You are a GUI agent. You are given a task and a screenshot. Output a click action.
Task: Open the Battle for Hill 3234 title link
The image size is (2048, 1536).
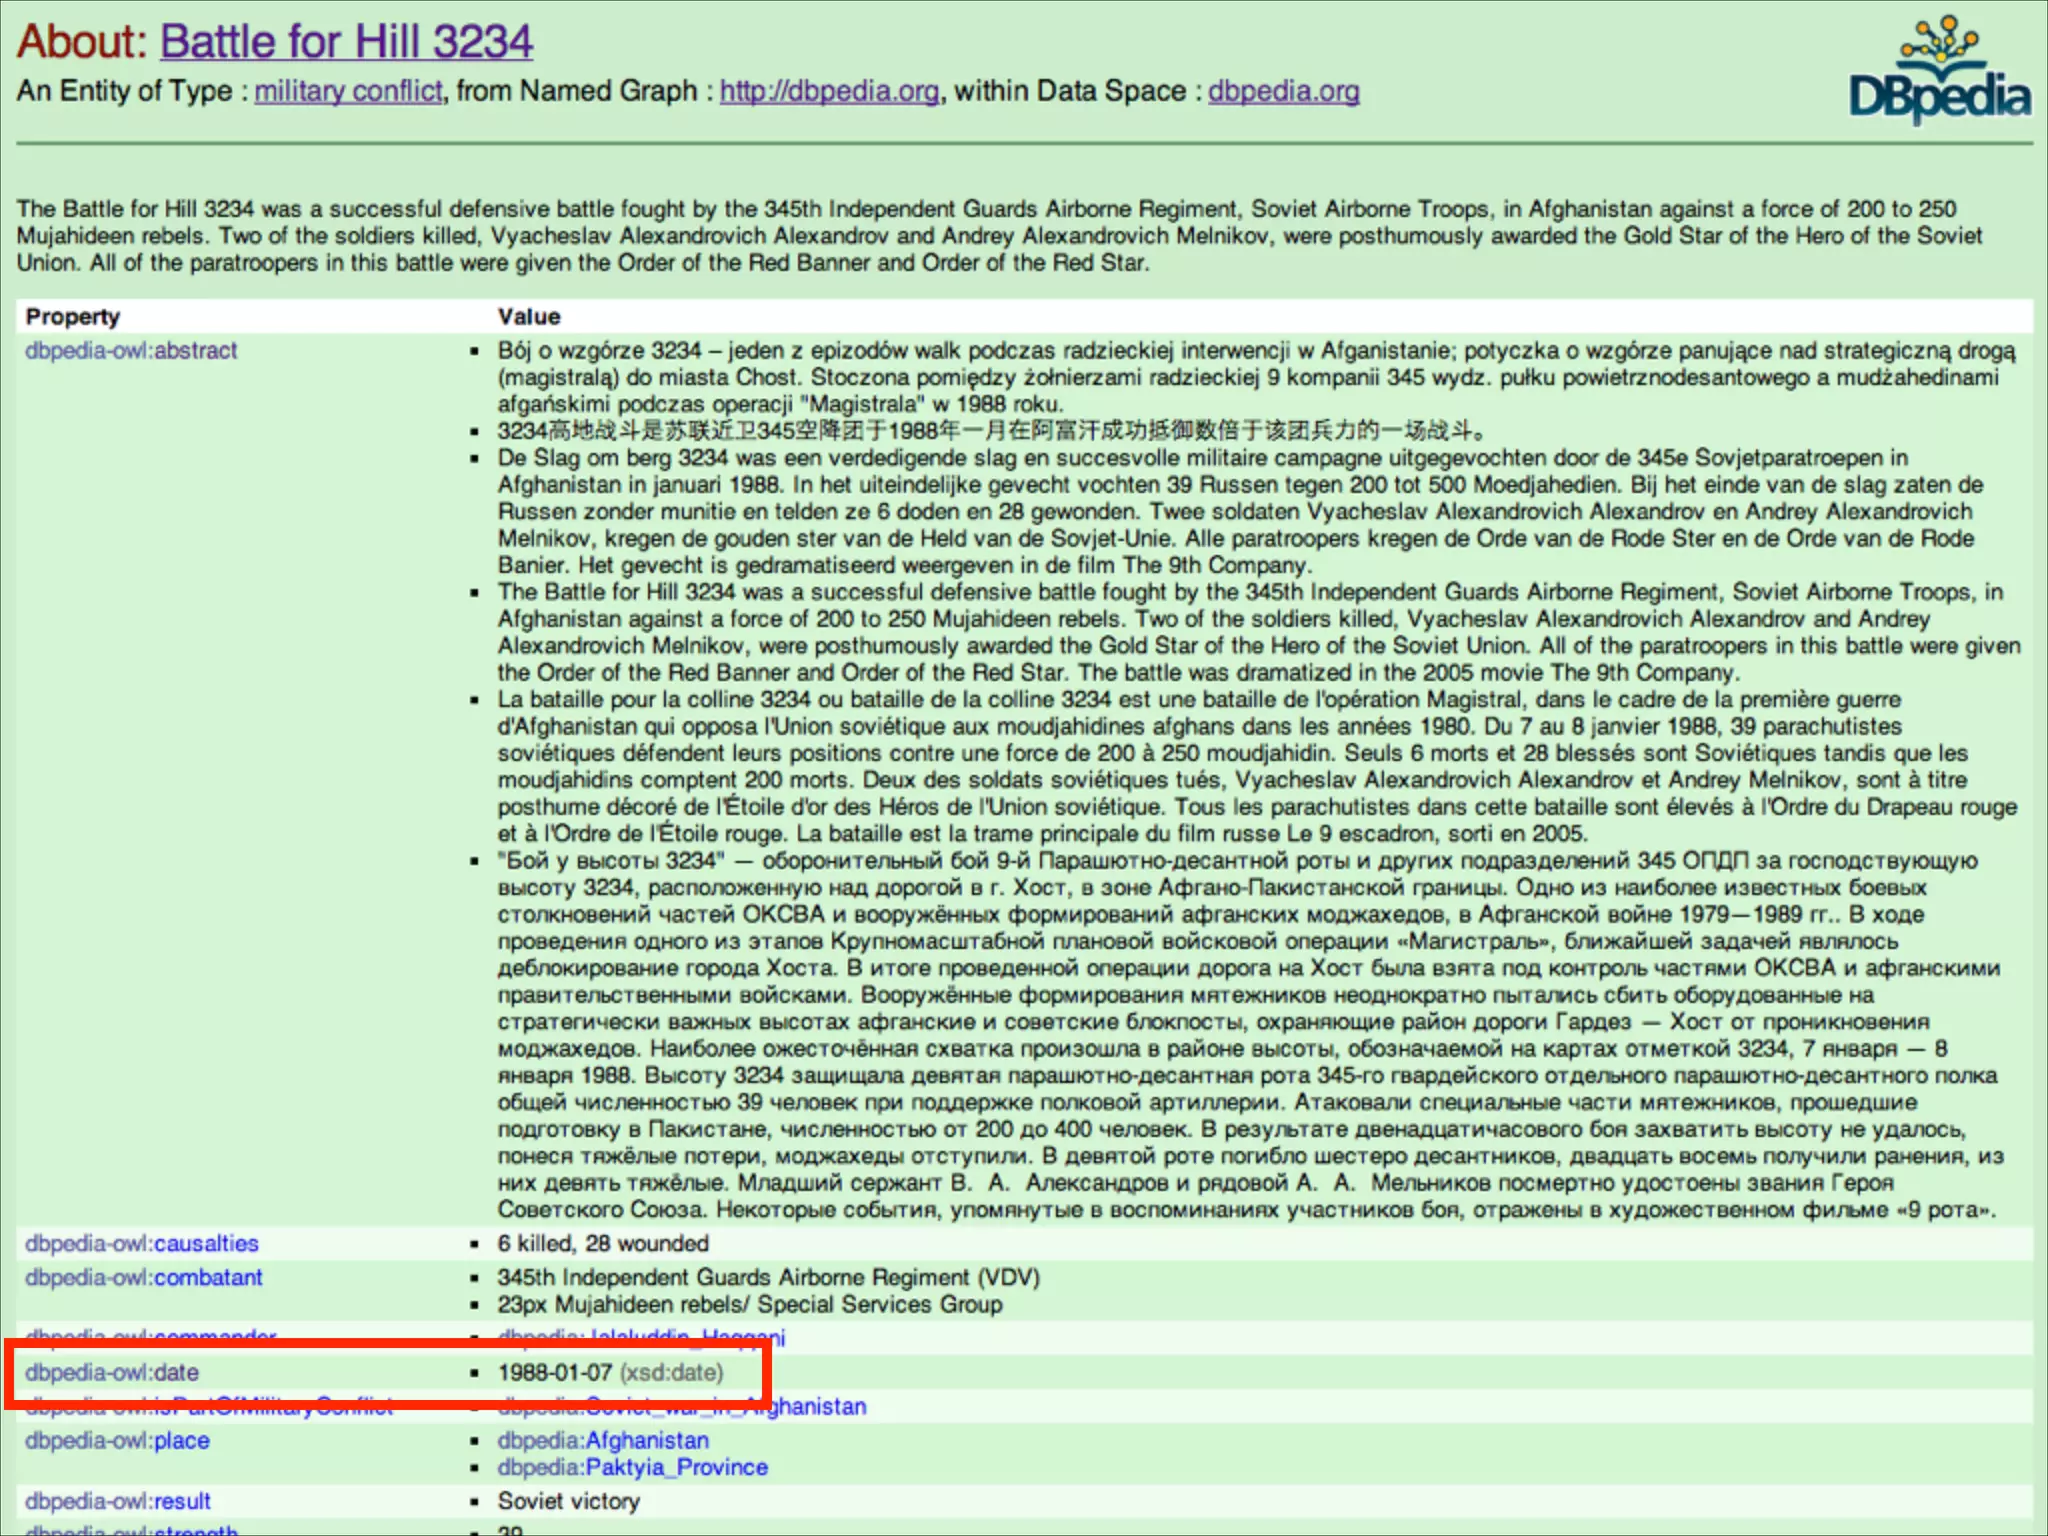(x=346, y=42)
